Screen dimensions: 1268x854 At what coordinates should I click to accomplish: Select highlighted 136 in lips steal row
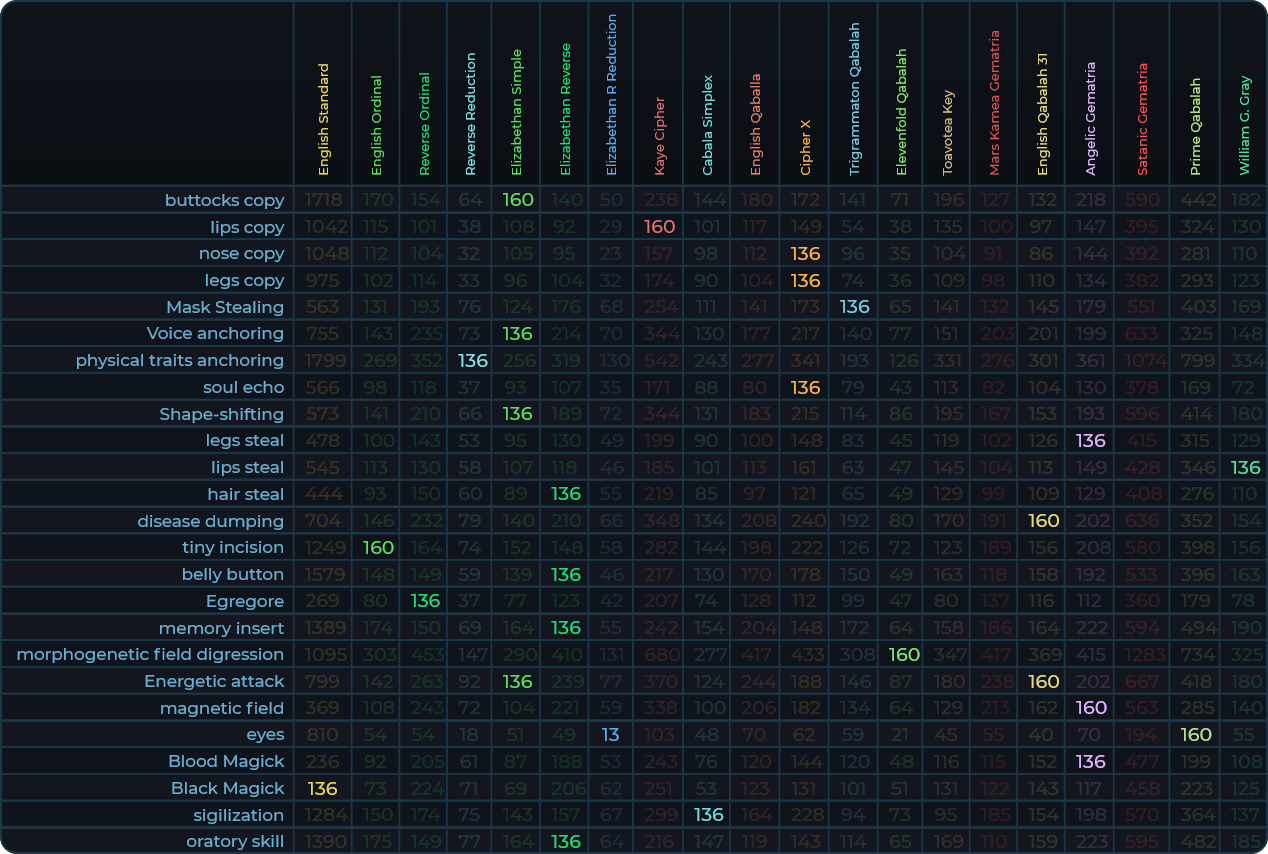pos(1245,467)
